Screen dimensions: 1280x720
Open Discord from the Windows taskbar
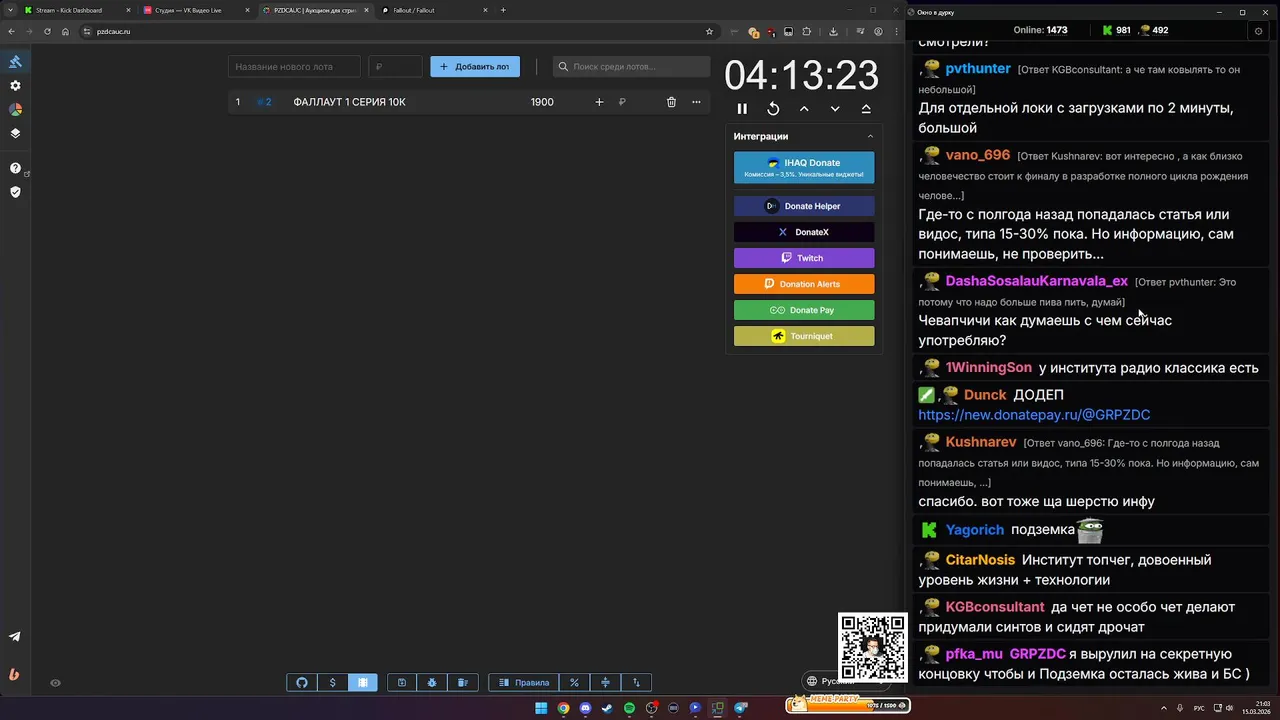tap(585, 708)
